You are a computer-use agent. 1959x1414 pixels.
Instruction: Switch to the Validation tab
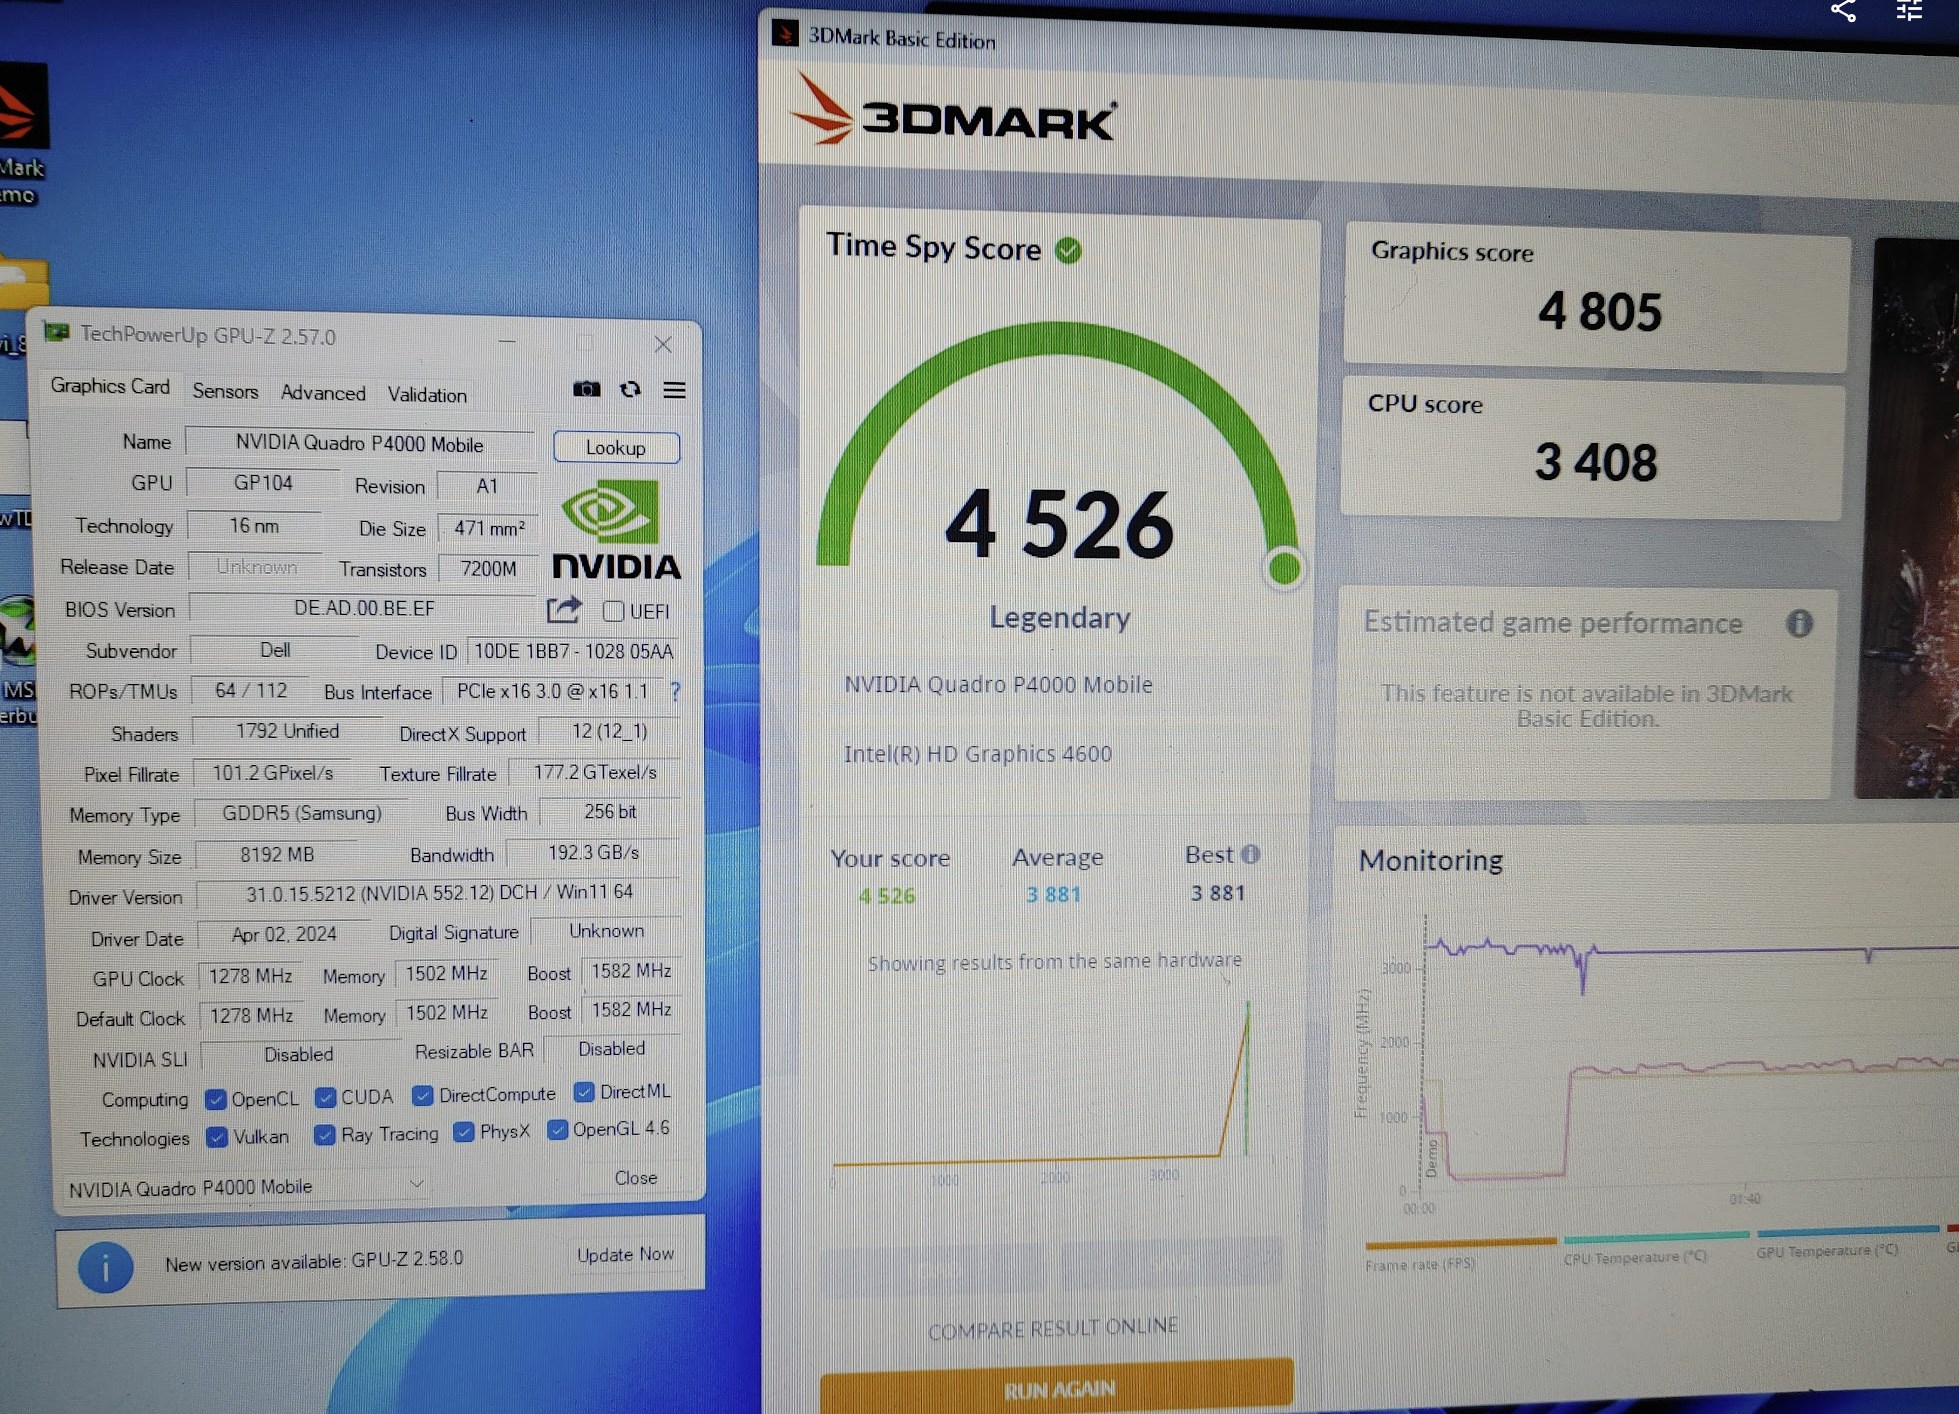(x=427, y=395)
